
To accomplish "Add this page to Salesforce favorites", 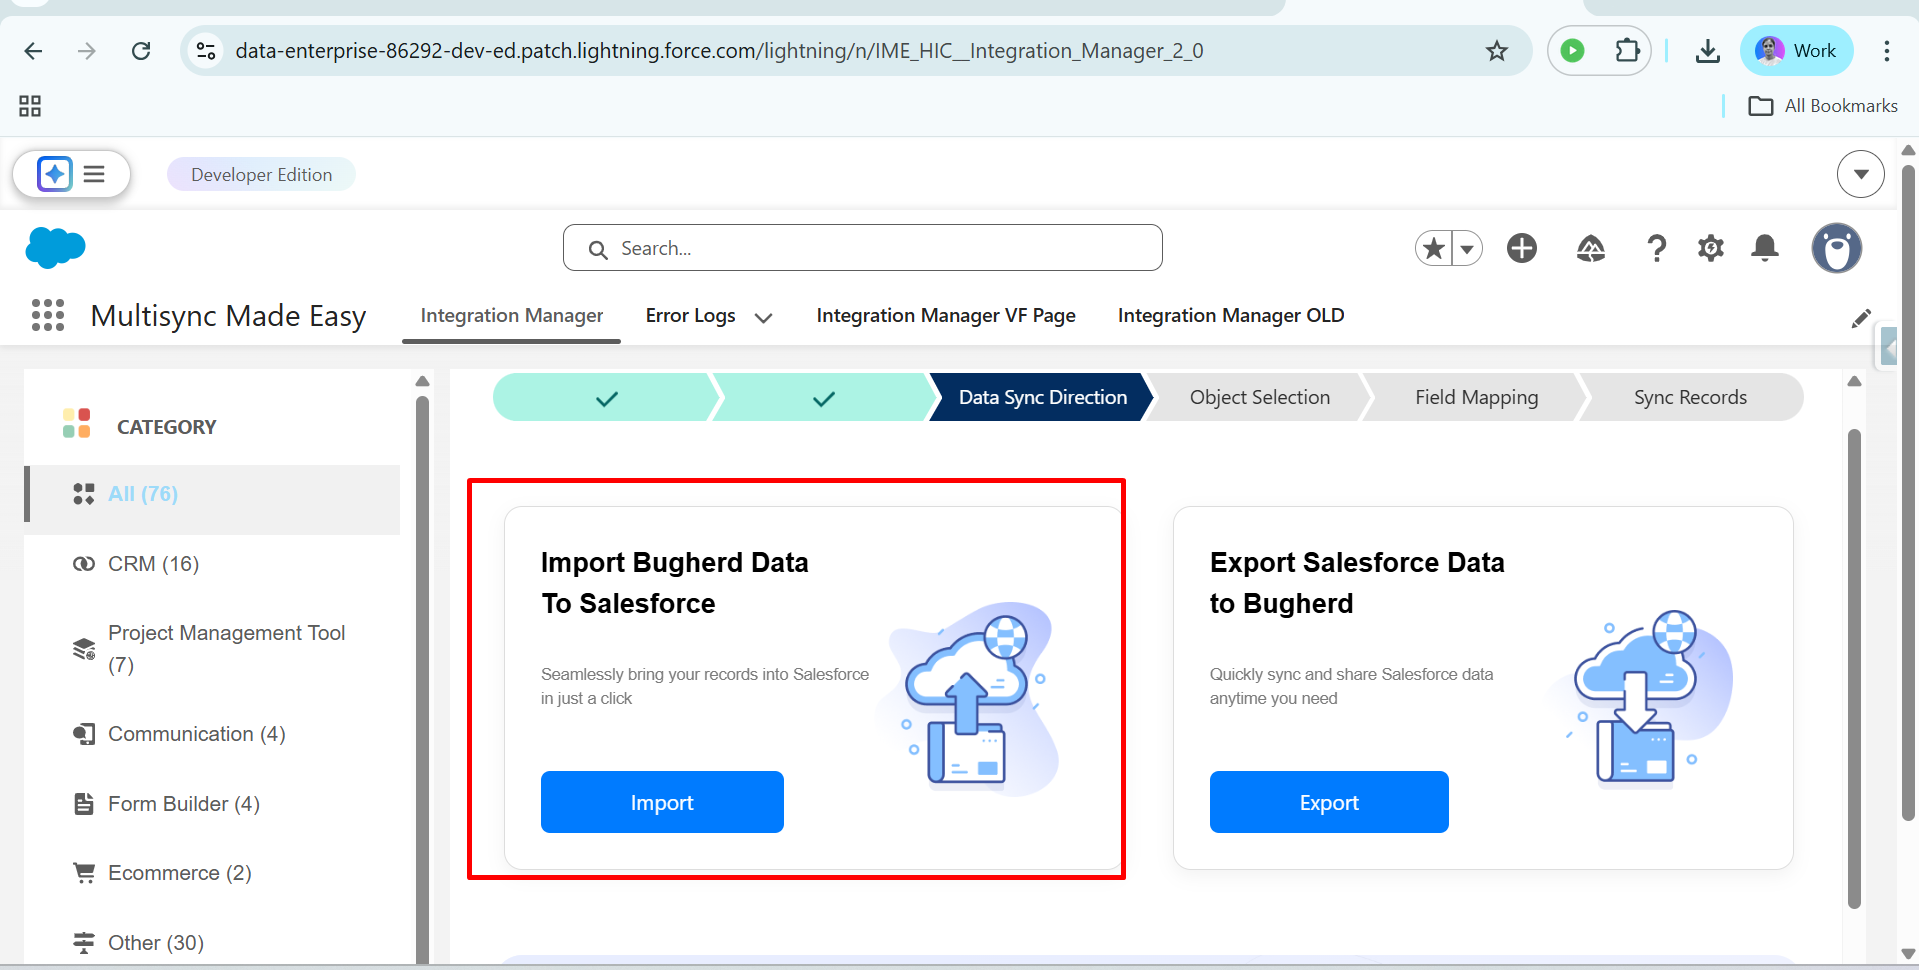I will point(1434,248).
